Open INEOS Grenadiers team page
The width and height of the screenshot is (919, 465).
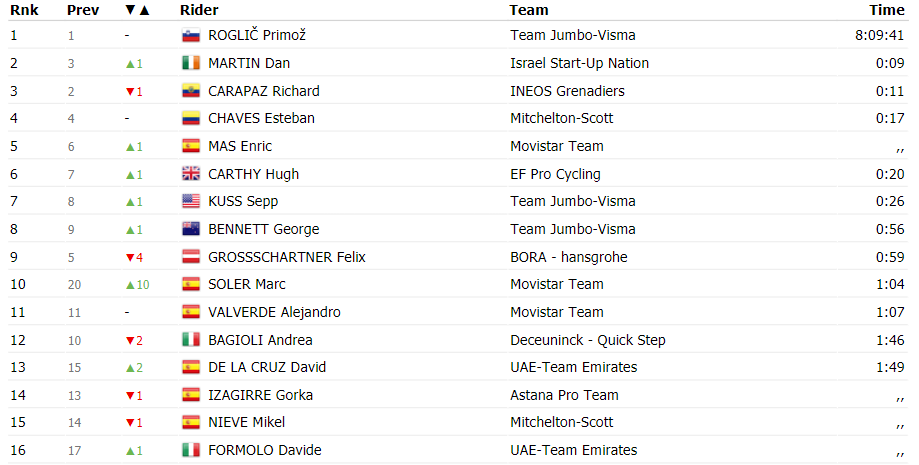click(x=567, y=91)
